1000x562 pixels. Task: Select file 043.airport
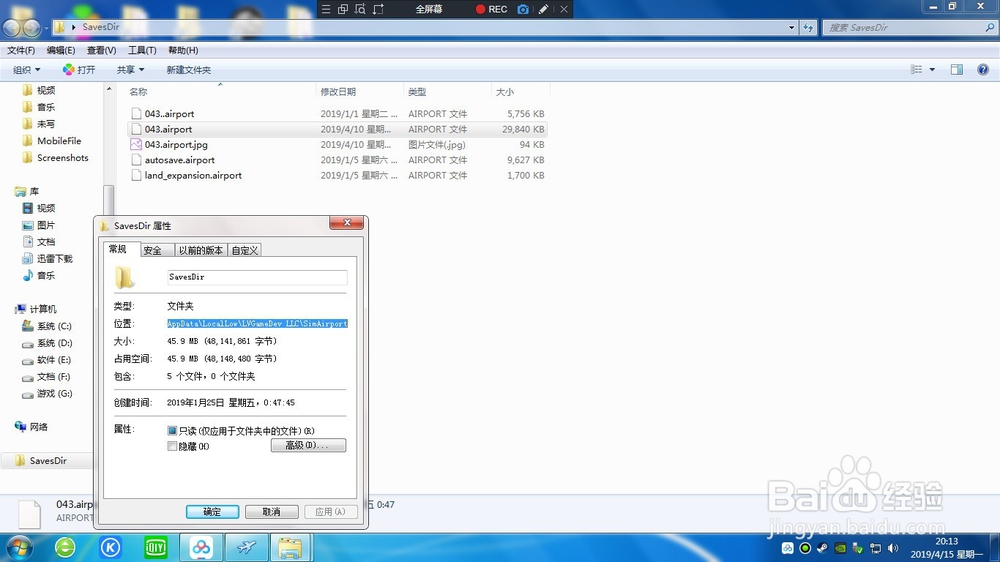click(x=168, y=129)
